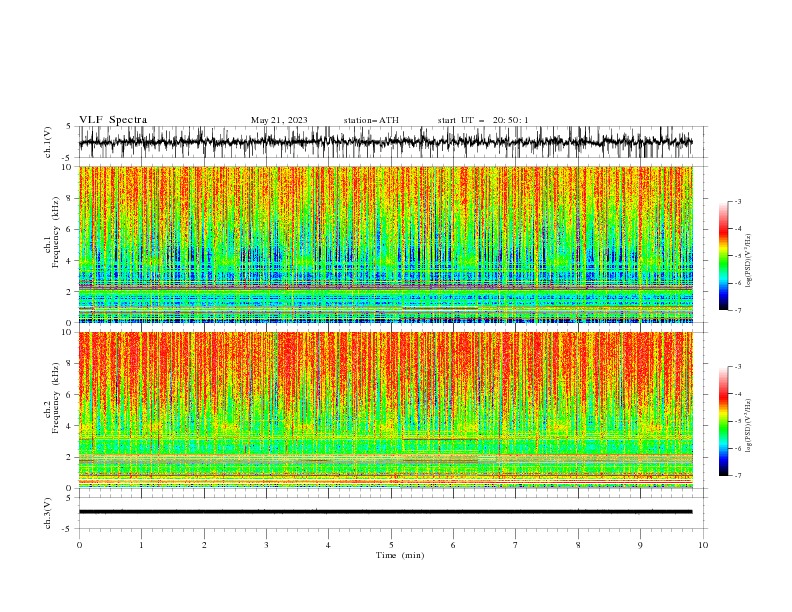Click time axis tick label '3'

point(266,545)
